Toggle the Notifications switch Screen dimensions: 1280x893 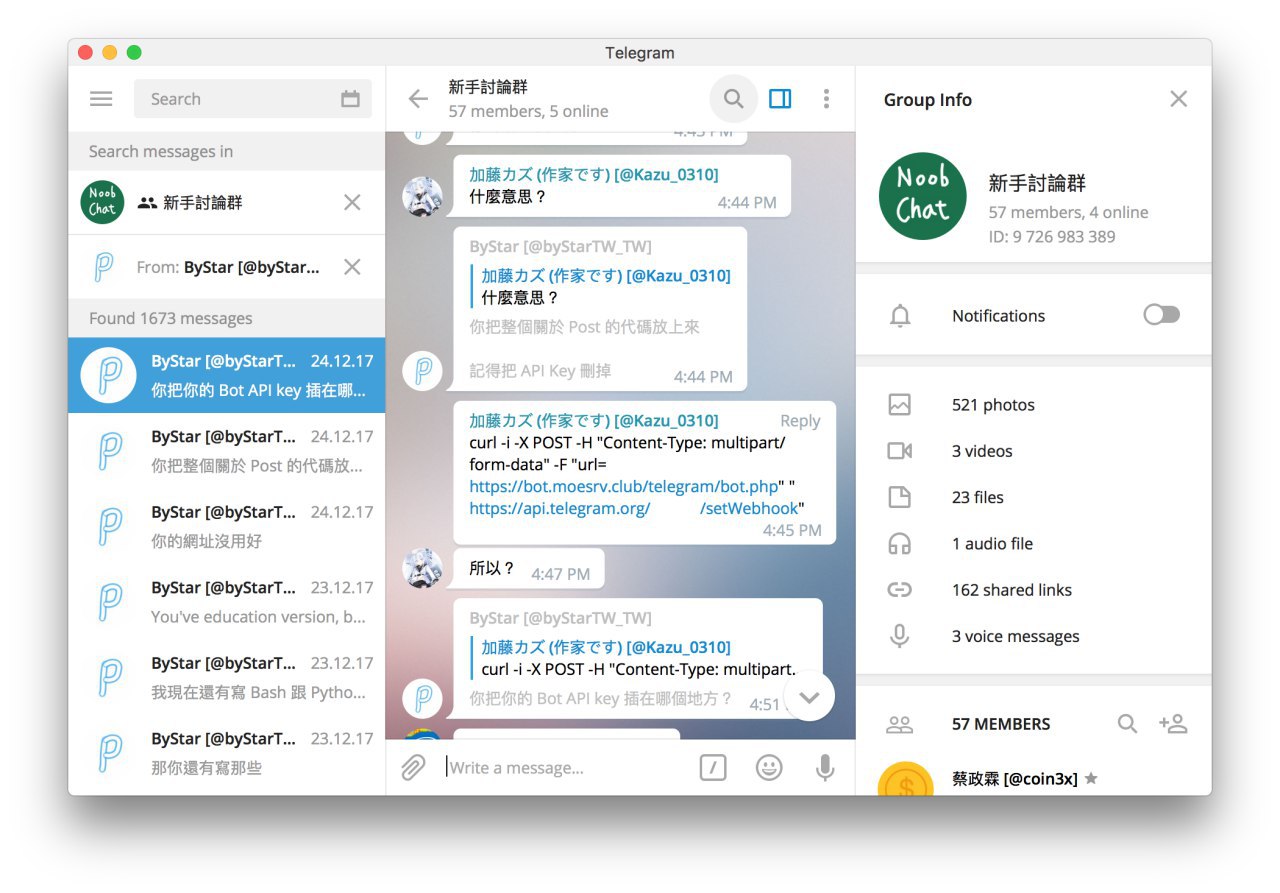(1161, 315)
